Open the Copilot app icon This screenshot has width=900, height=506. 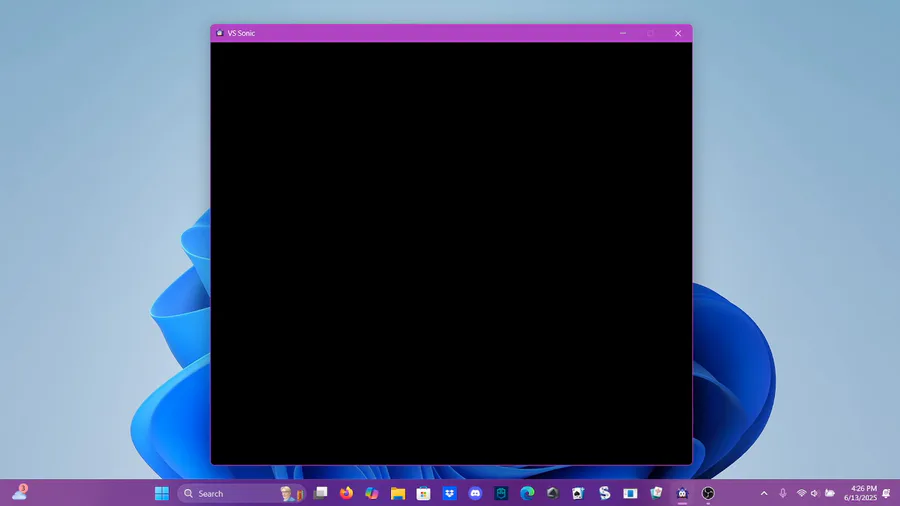(x=372, y=493)
